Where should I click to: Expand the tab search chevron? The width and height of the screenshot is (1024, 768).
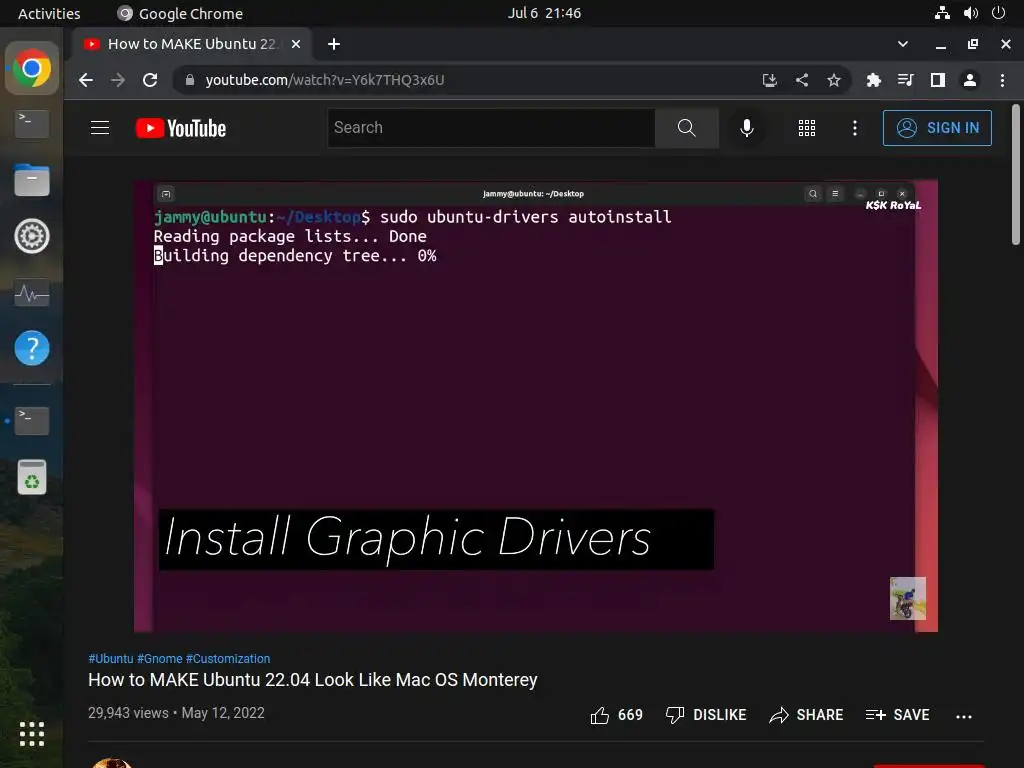tap(903, 44)
